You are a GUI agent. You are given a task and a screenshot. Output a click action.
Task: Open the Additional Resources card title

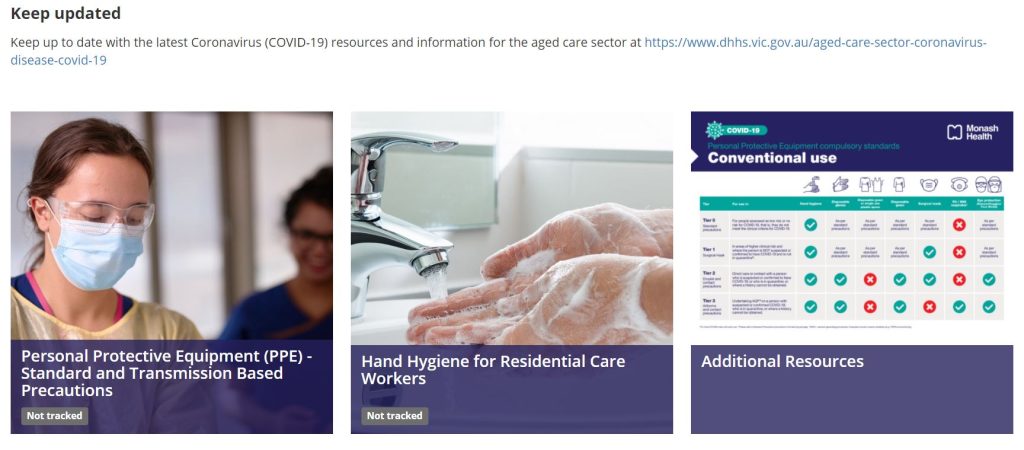pyautogui.click(x=782, y=361)
